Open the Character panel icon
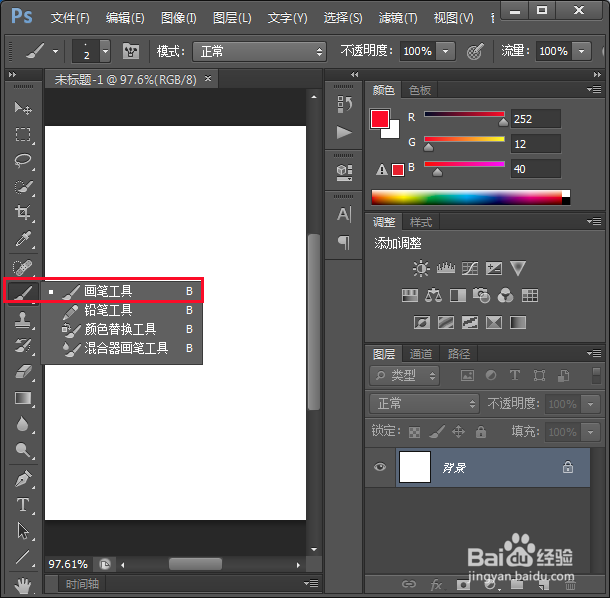The width and height of the screenshot is (610, 598). (x=344, y=214)
